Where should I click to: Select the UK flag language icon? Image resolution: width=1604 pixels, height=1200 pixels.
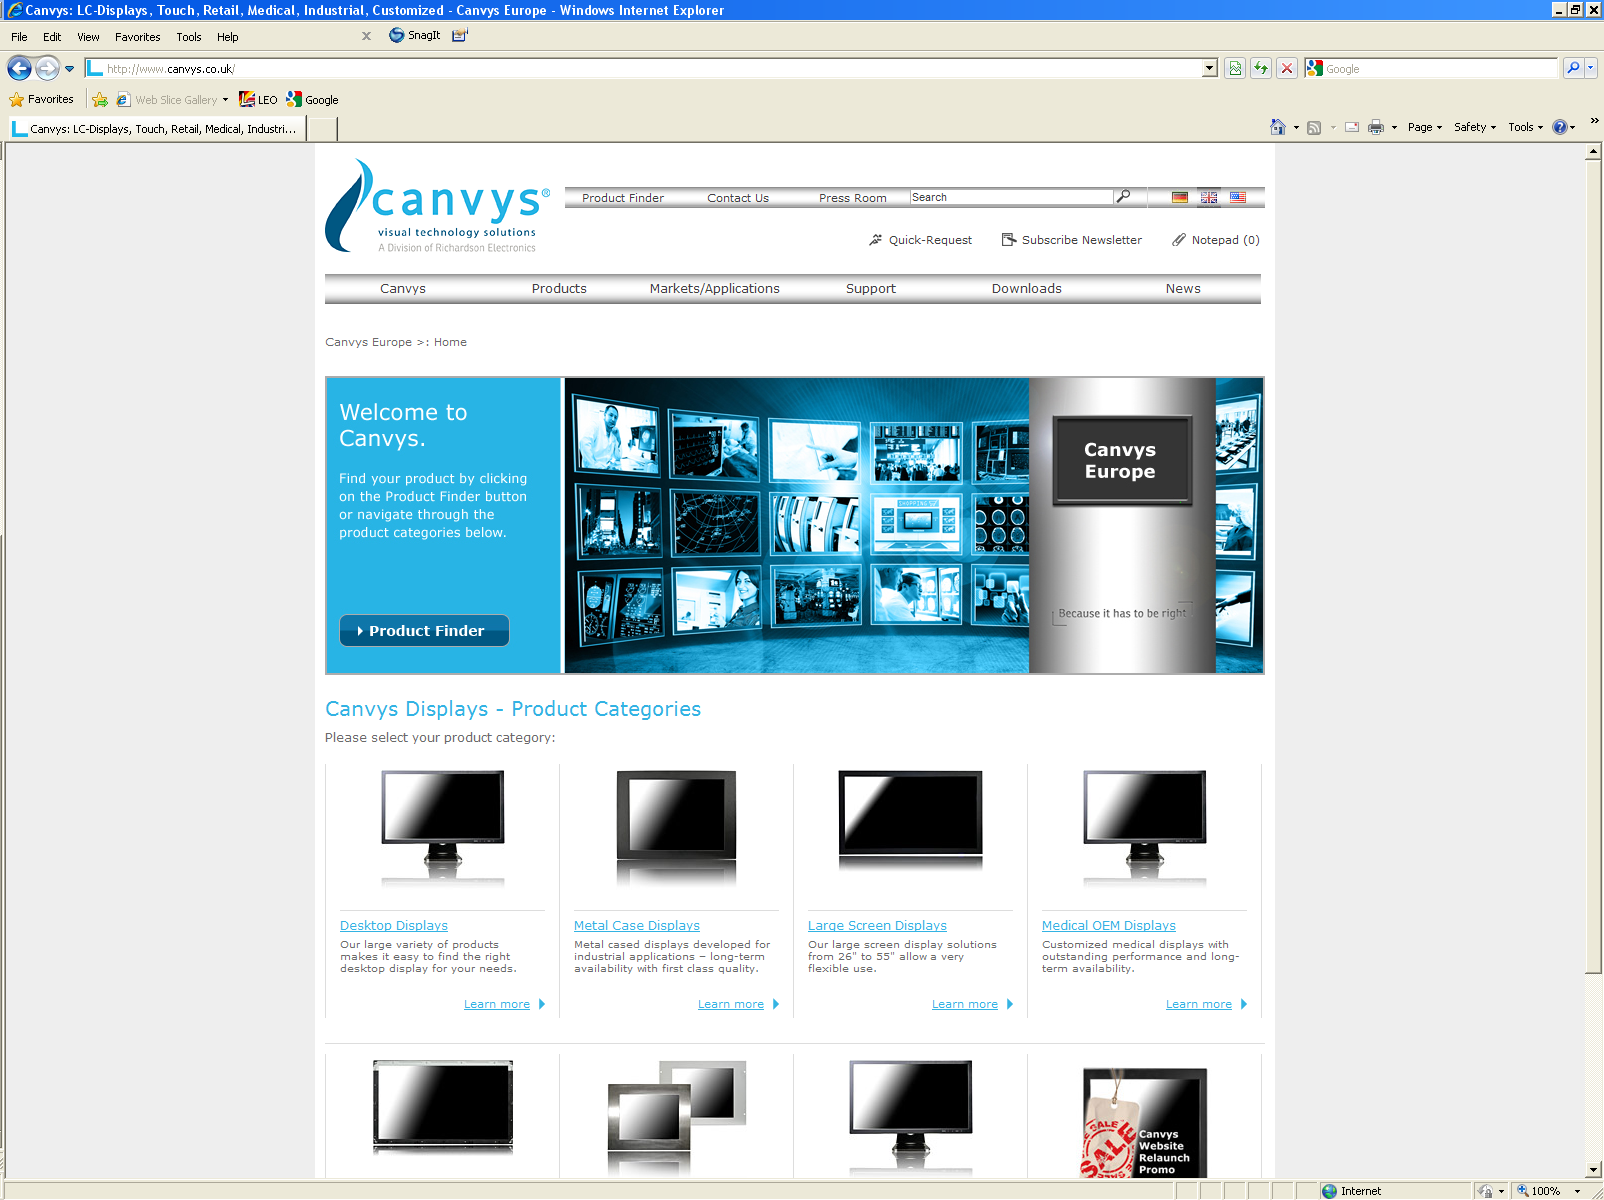coord(1209,197)
